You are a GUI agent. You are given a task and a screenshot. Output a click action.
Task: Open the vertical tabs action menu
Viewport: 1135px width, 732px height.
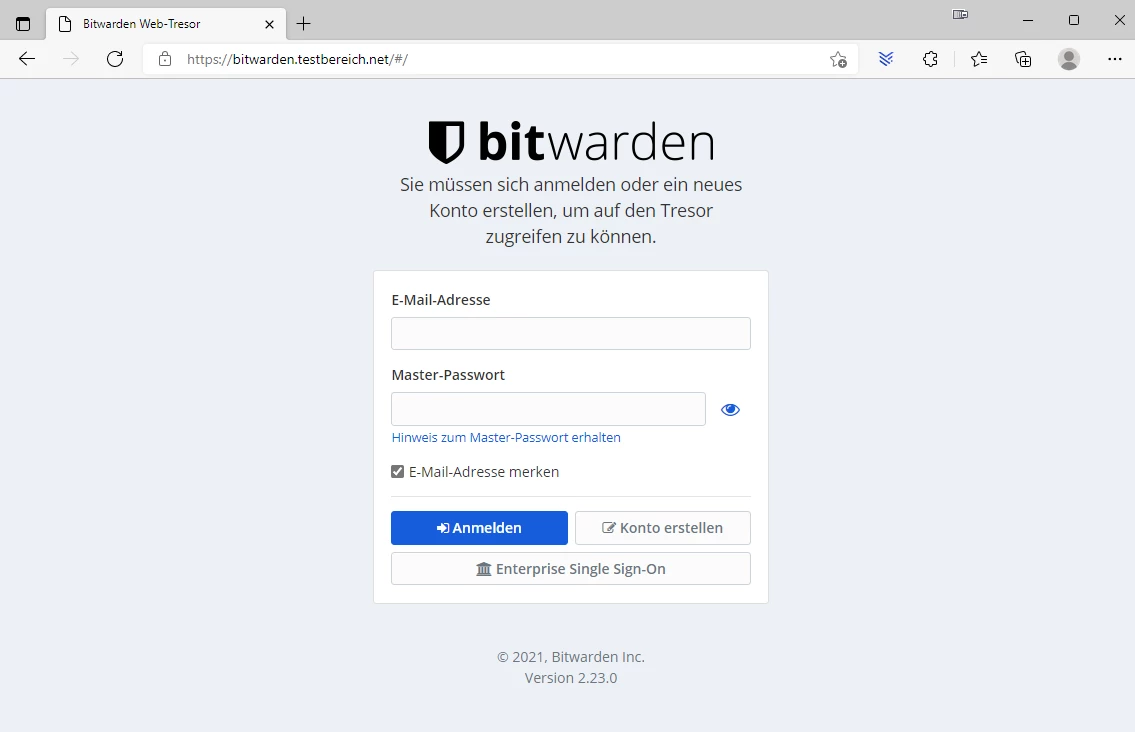23,24
